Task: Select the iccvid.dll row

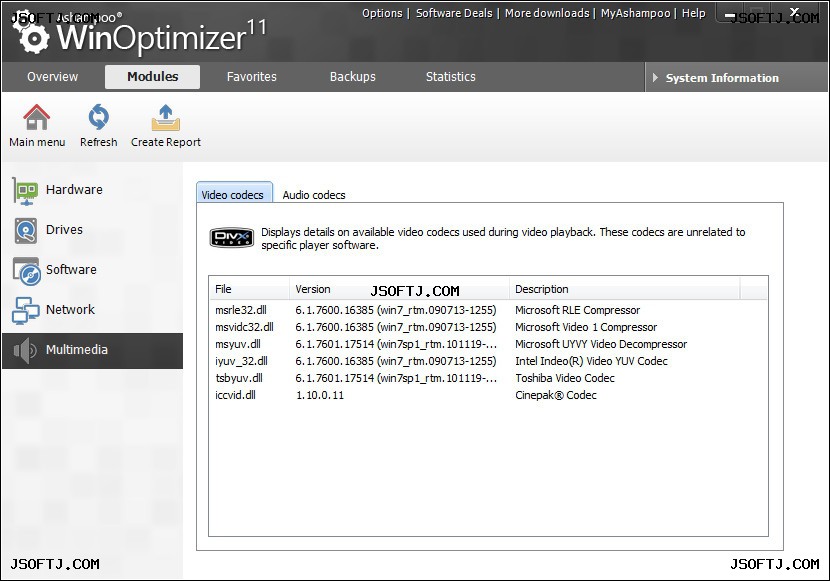Action: (x=488, y=395)
